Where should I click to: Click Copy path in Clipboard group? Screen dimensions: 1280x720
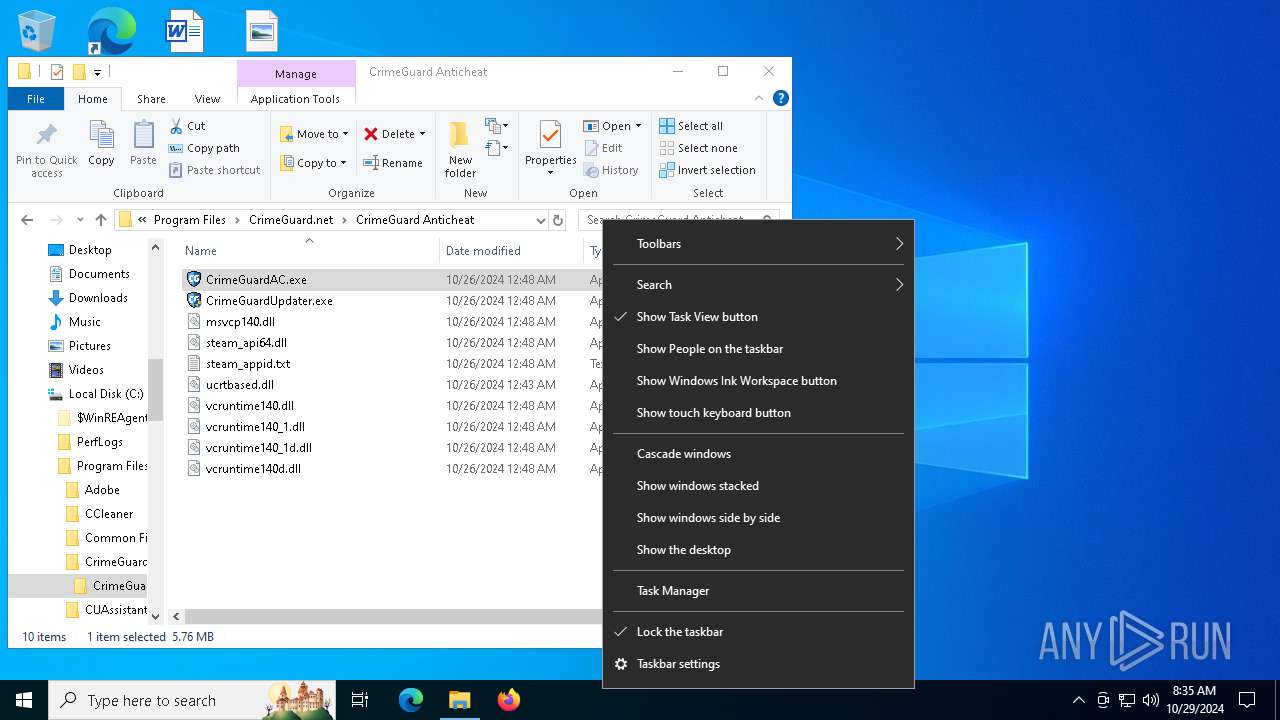[x=204, y=148]
